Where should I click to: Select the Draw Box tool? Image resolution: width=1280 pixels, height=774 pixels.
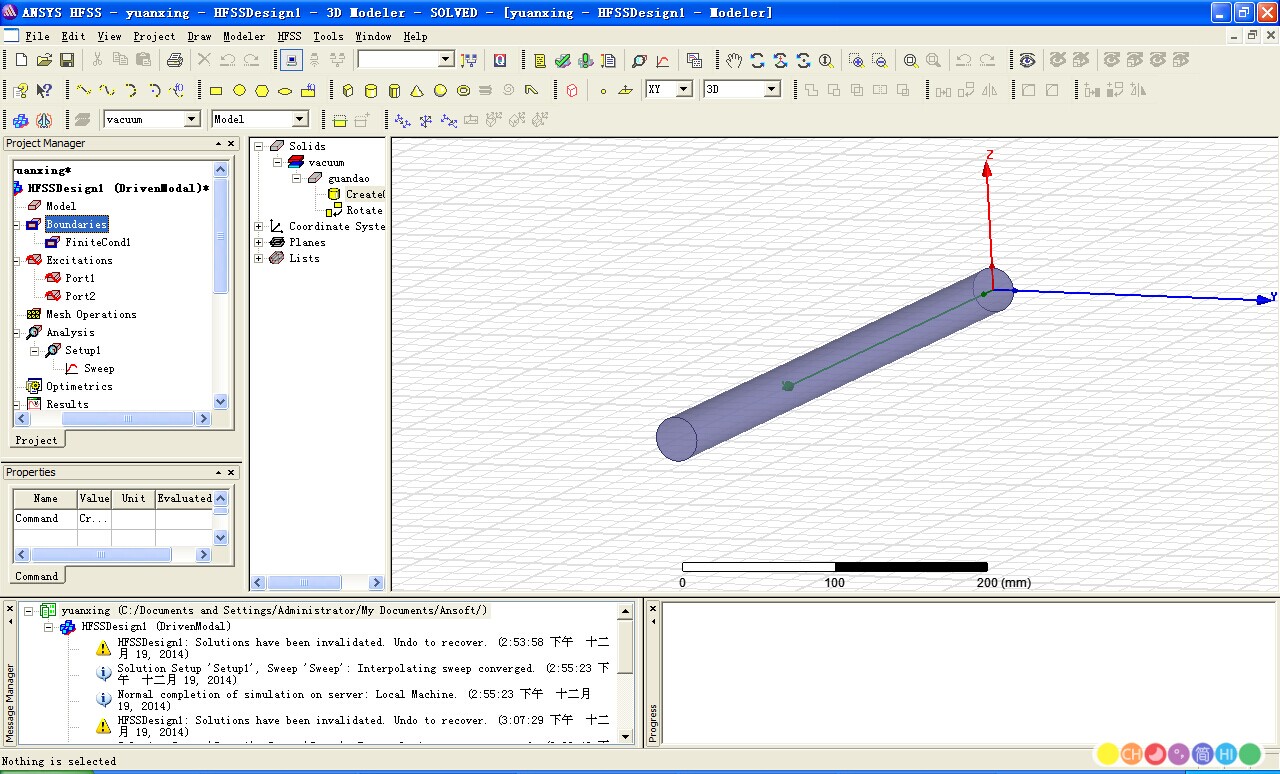coord(348,90)
